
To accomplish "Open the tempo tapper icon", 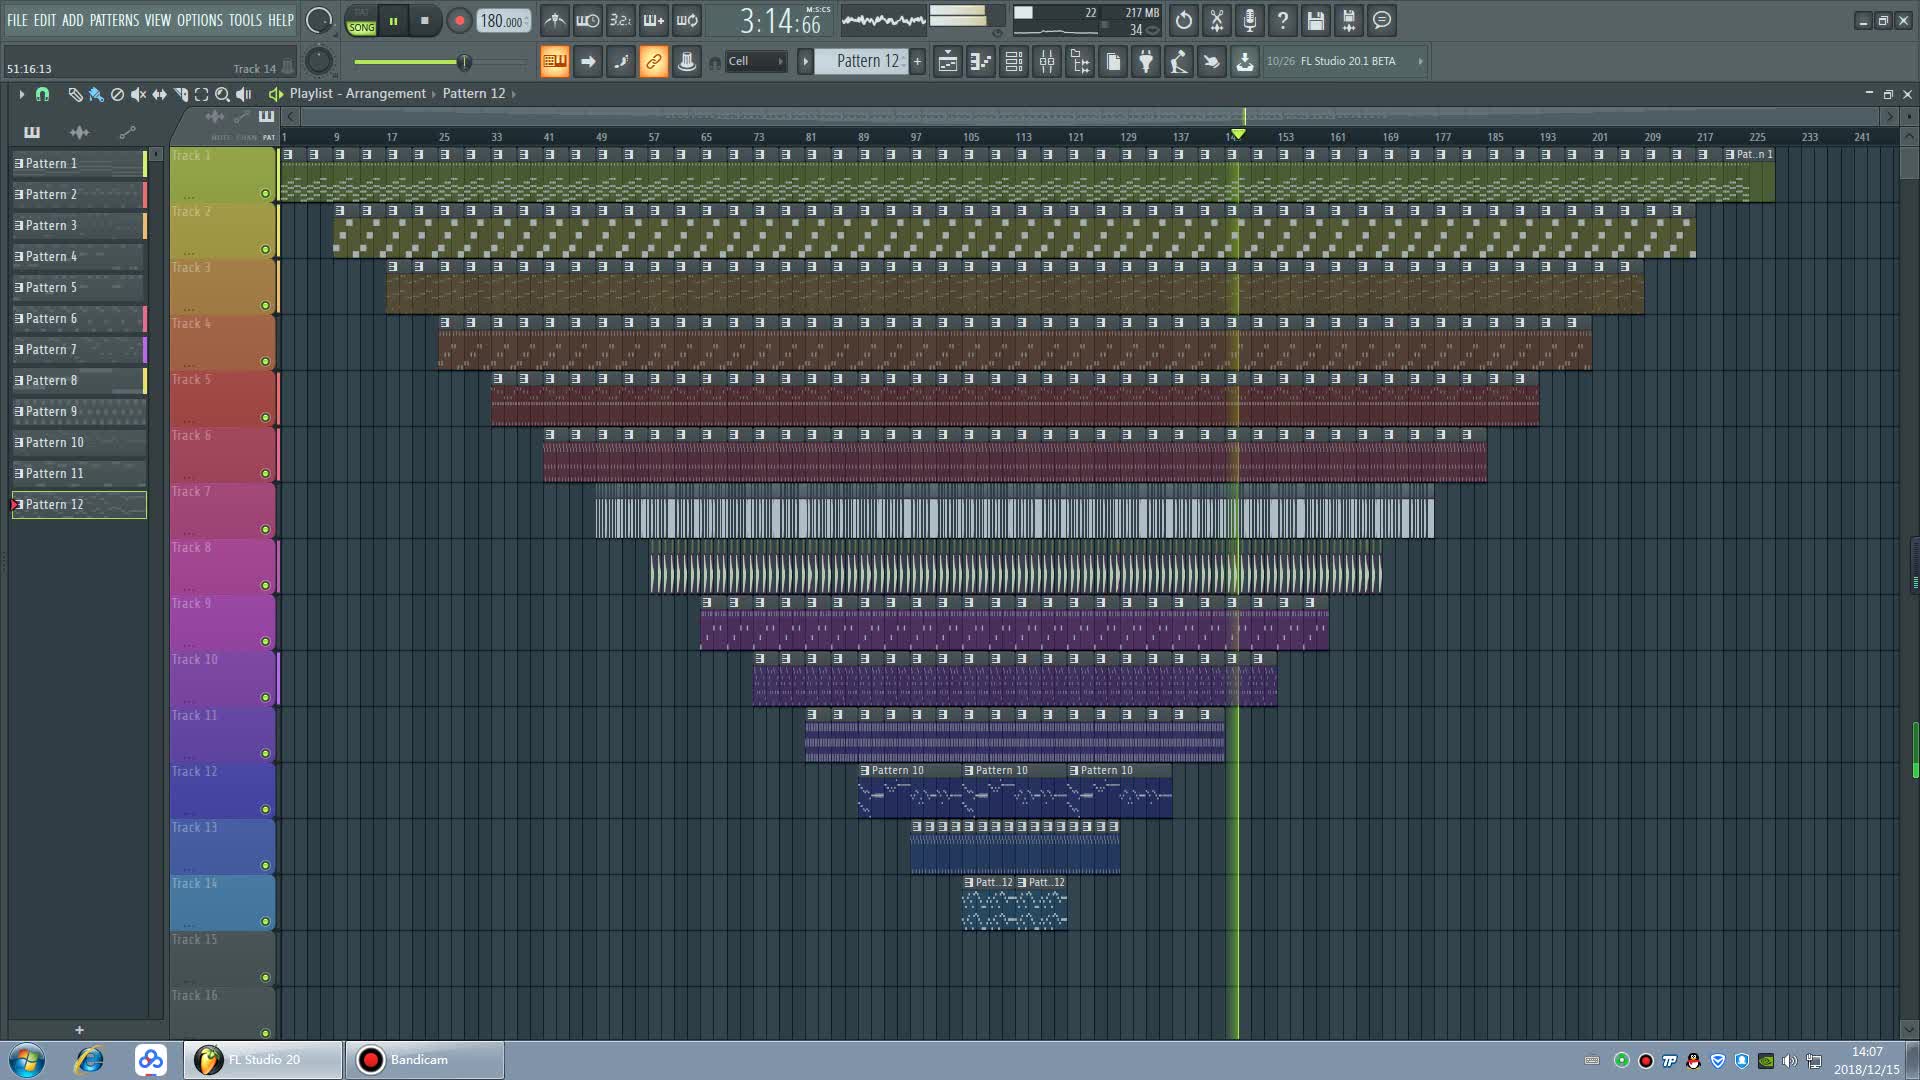I will click(1179, 62).
